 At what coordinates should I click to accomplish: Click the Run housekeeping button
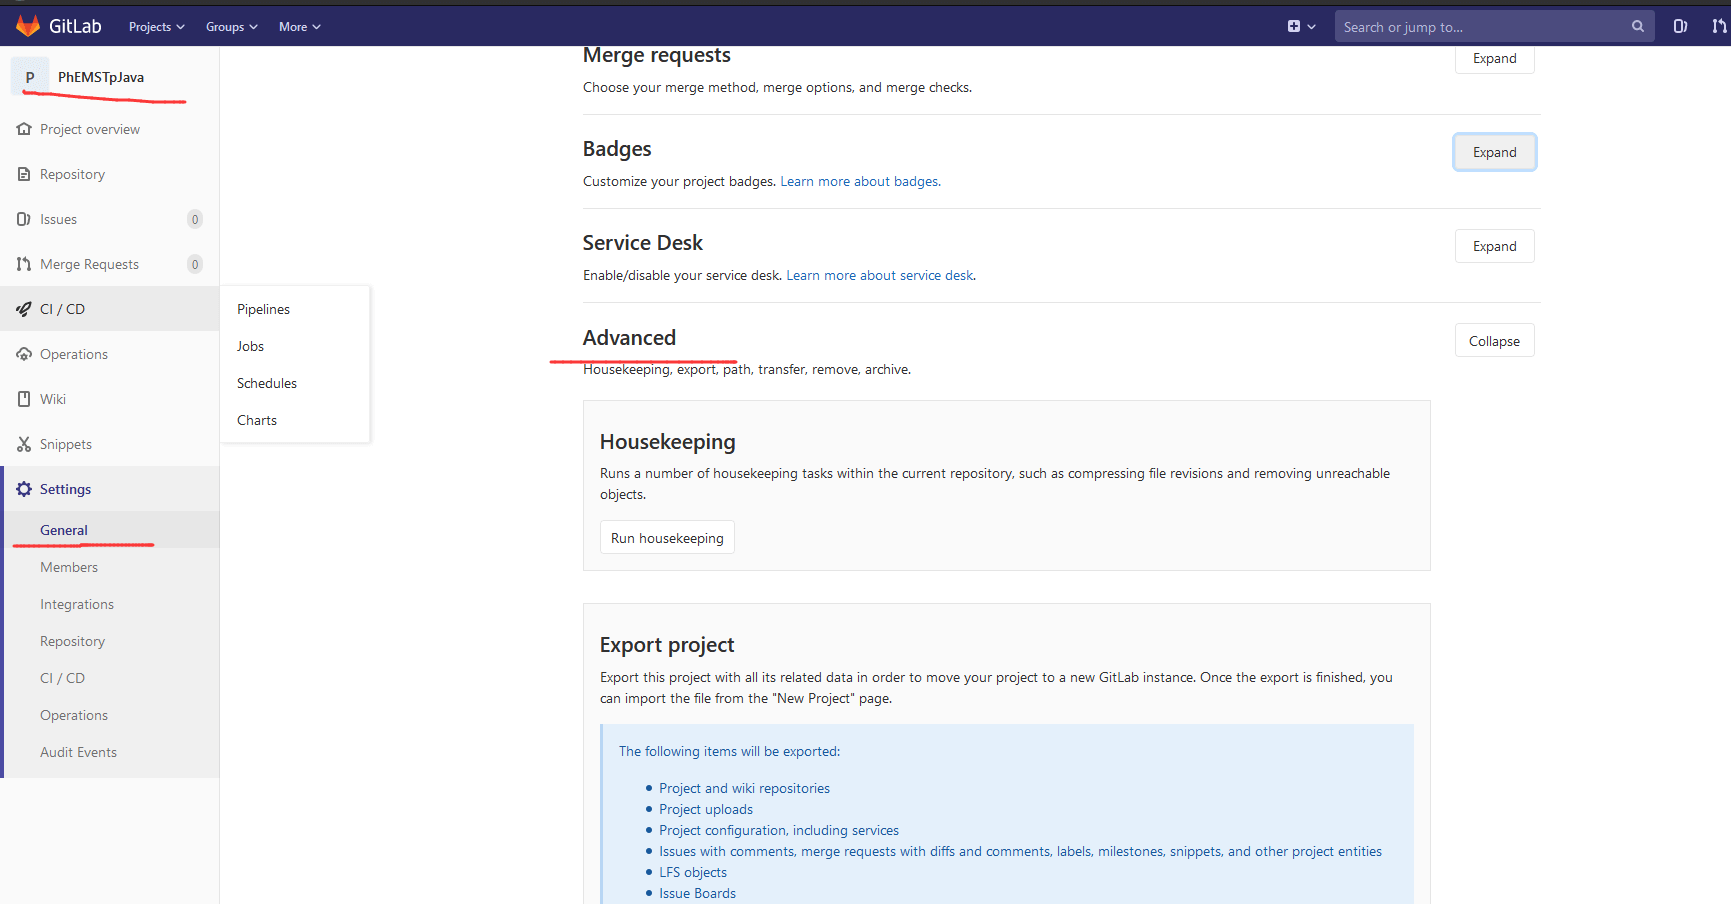coord(667,538)
